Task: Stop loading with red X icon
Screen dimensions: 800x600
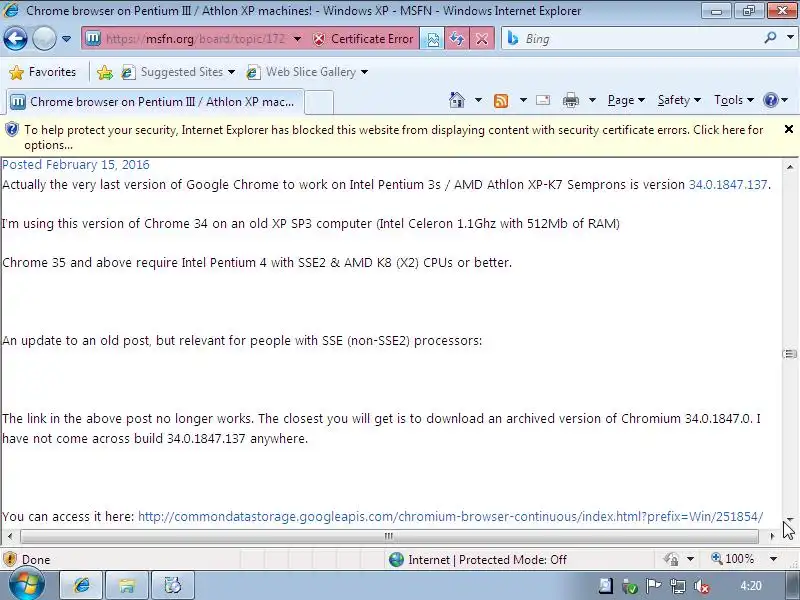Action: coord(482,39)
